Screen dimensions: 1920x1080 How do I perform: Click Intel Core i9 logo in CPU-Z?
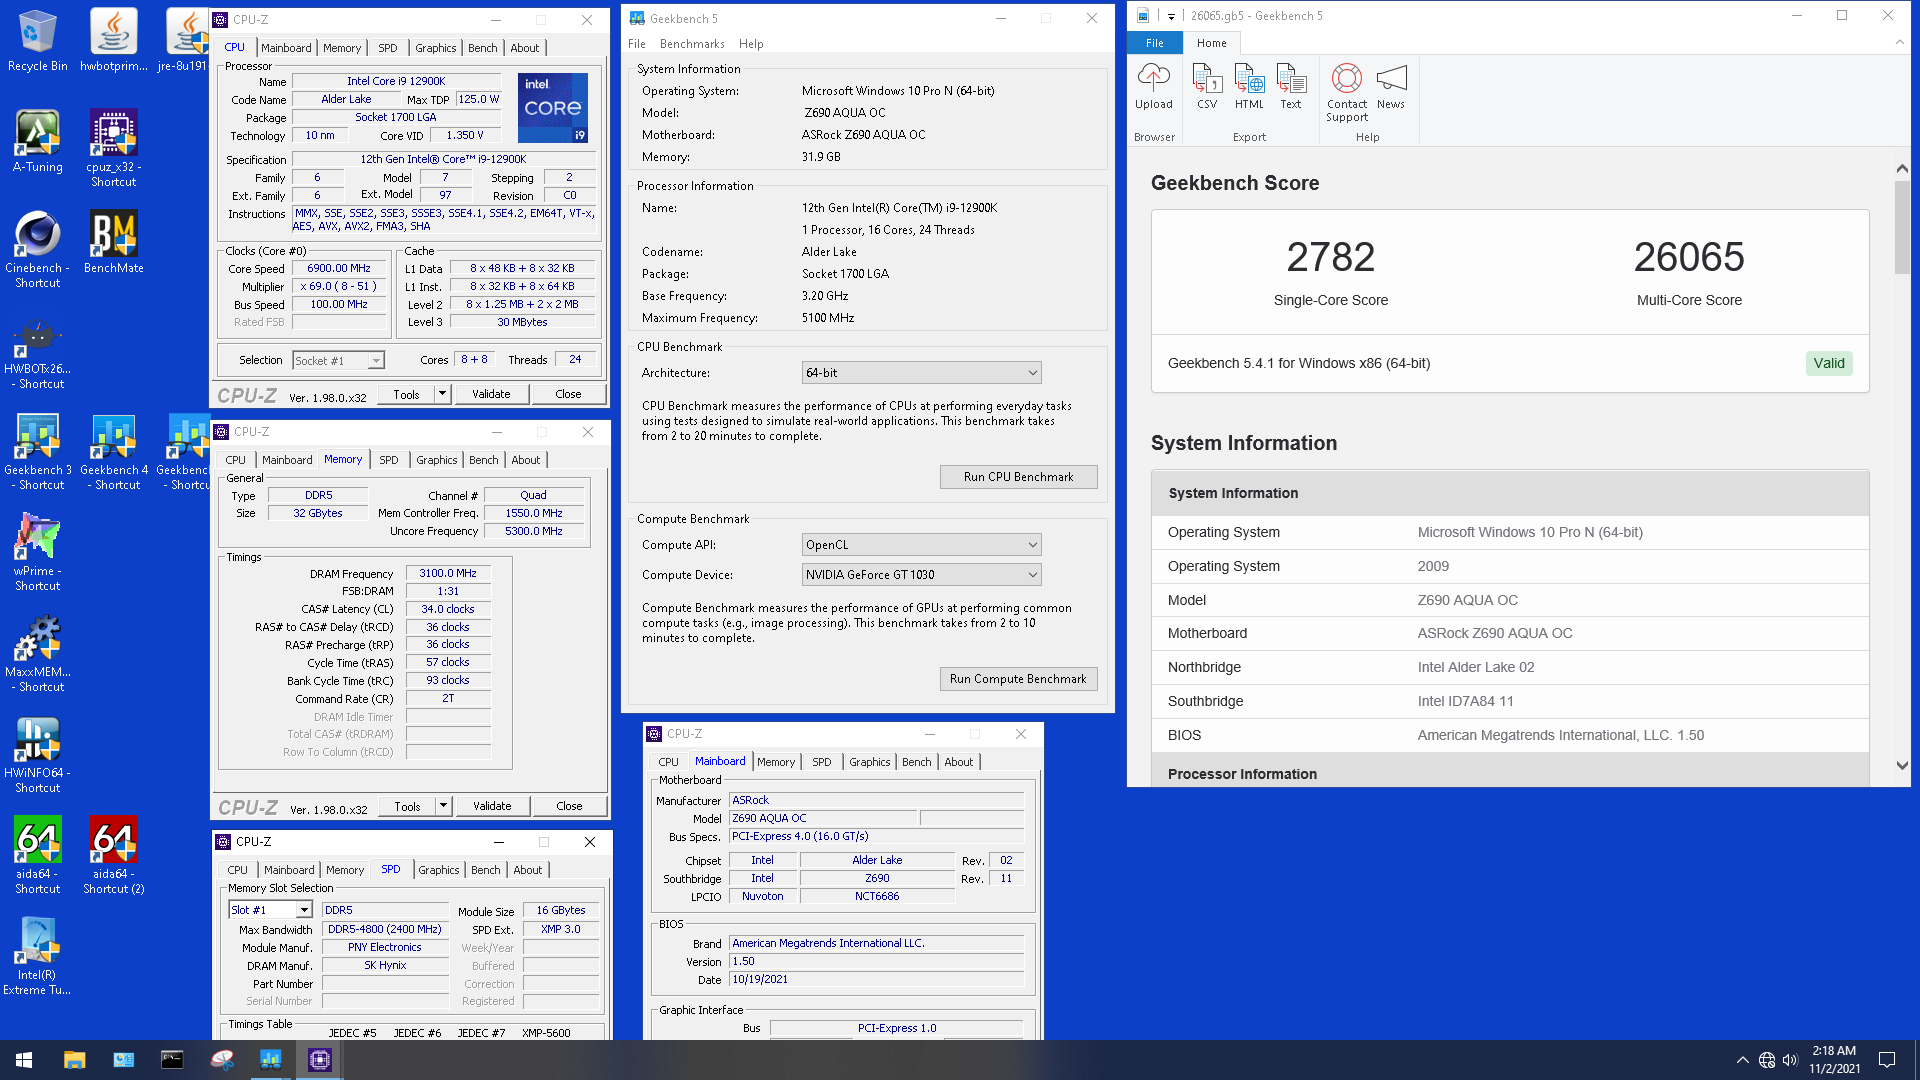552,107
